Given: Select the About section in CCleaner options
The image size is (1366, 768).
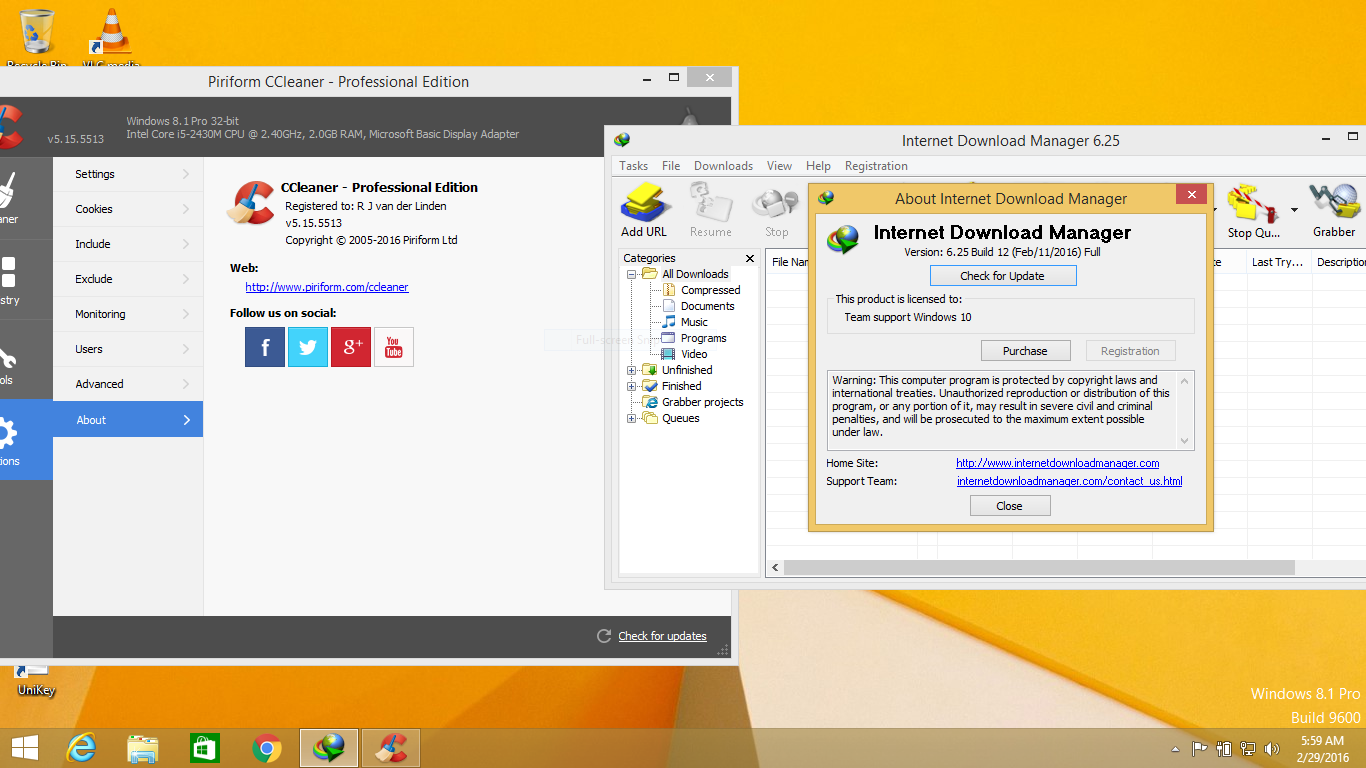Looking at the screenshot, I should [x=128, y=420].
